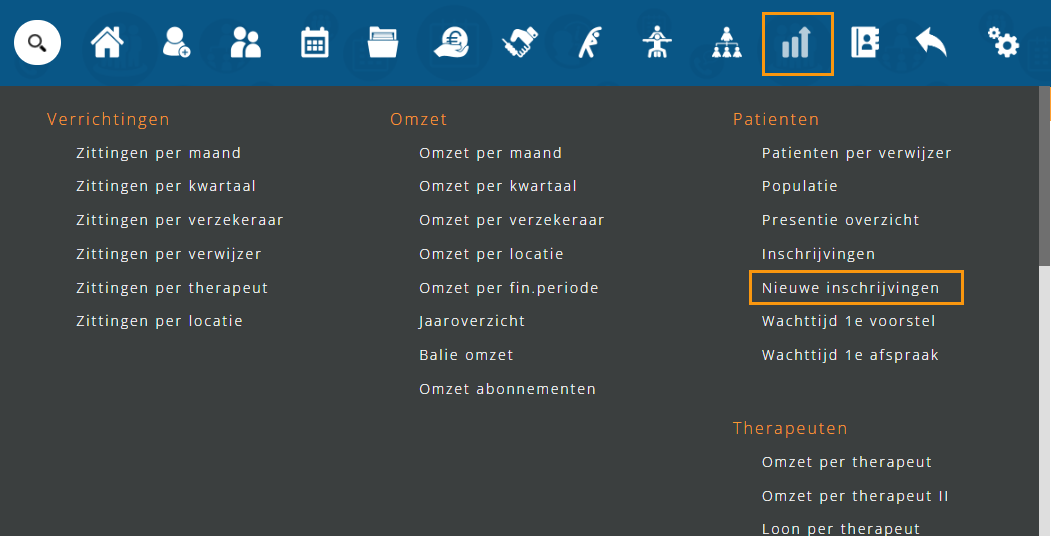Screen dimensions: 1051x539
Task: Click the search magnifier icon
Action: tap(37, 43)
